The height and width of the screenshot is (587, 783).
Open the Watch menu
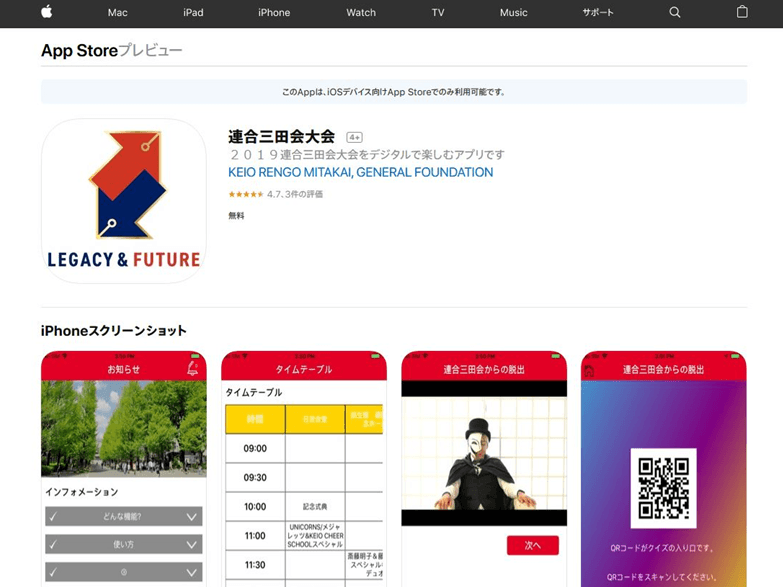click(361, 12)
